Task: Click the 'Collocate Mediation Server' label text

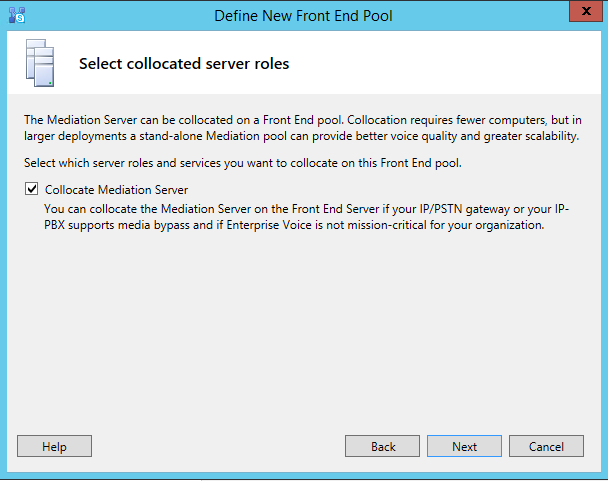Action: 116,189
